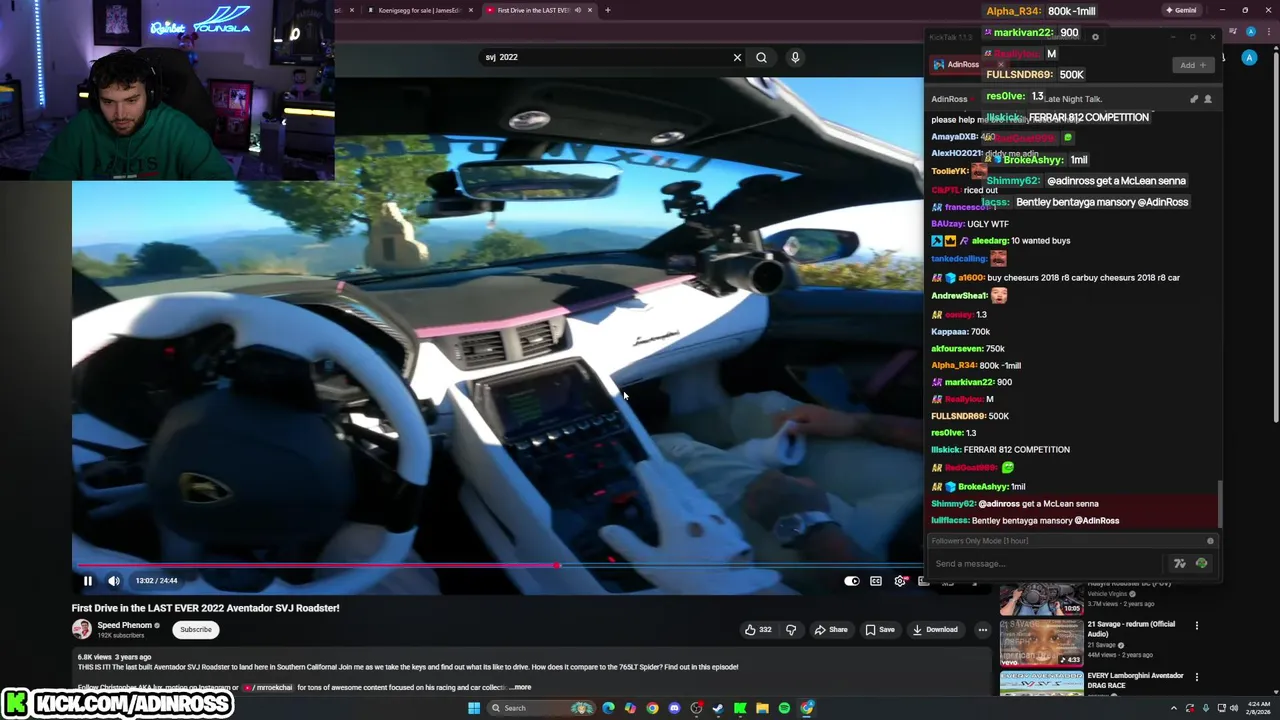Click the Followers Only Mode info icon
This screenshot has height=720, width=1280.
pyautogui.click(x=1210, y=541)
